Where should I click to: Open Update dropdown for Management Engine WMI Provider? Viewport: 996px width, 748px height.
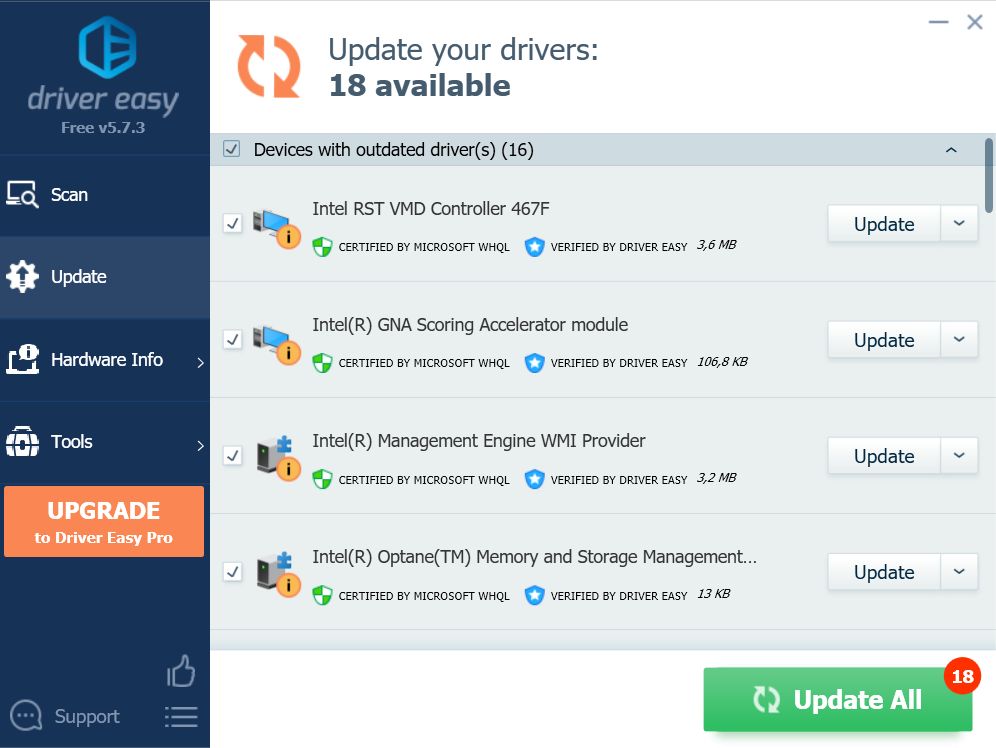click(x=959, y=455)
